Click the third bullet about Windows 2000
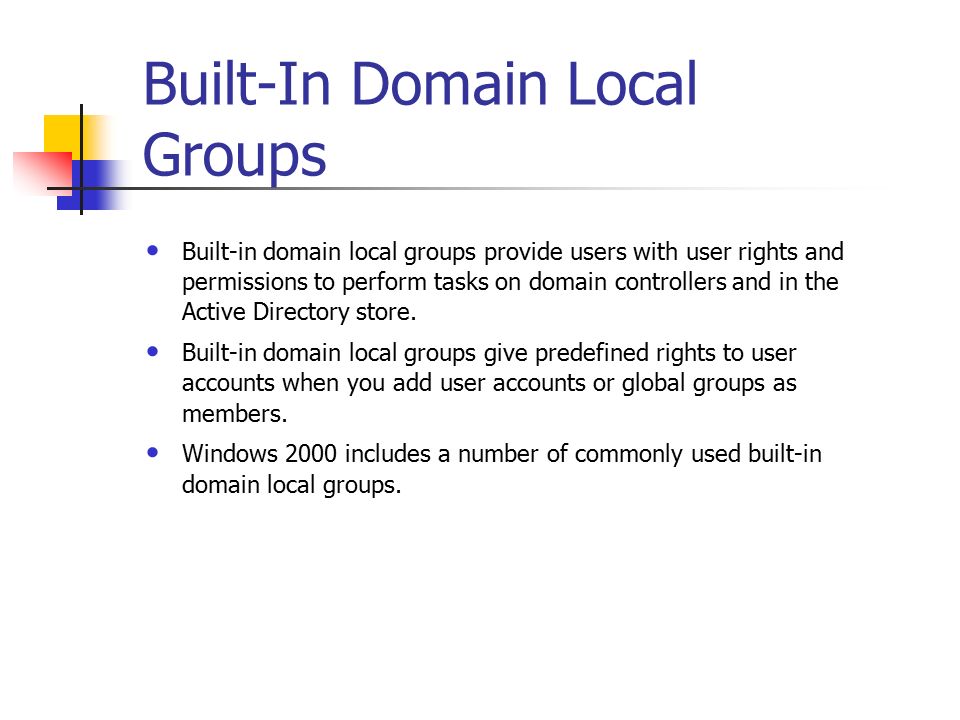The image size is (960, 720). (x=501, y=469)
